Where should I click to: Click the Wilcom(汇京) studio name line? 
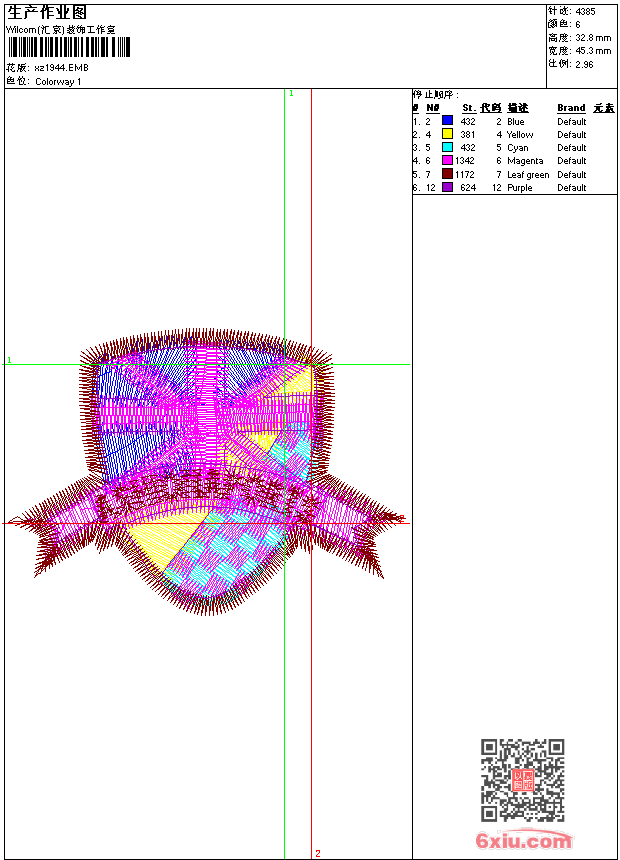pyautogui.click(x=61, y=30)
